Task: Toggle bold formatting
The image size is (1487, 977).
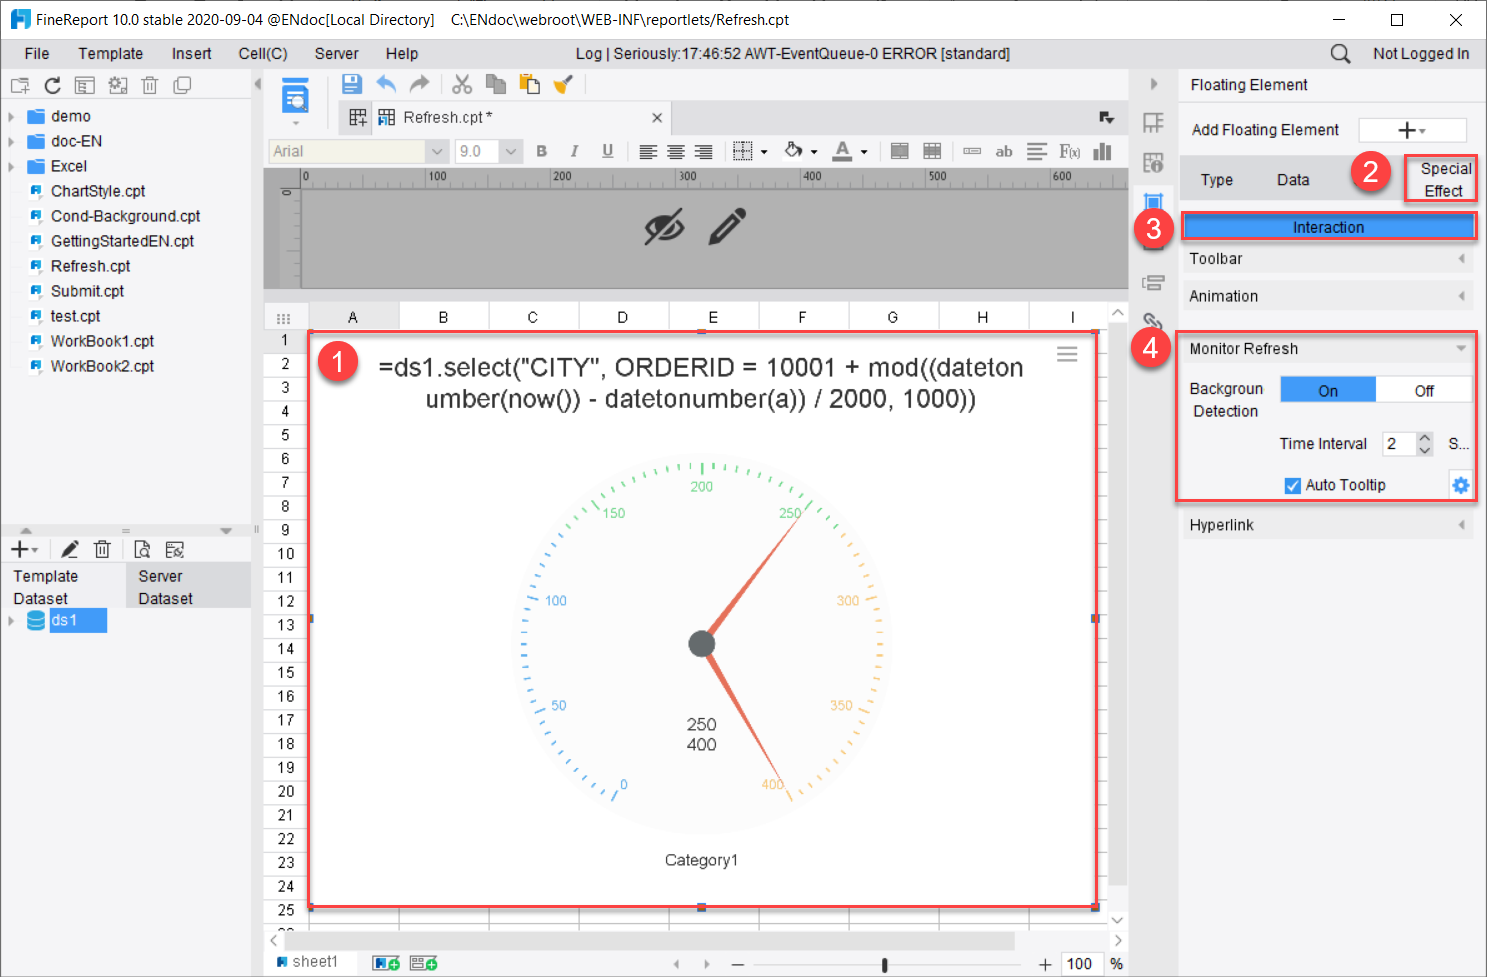Action: (x=542, y=151)
